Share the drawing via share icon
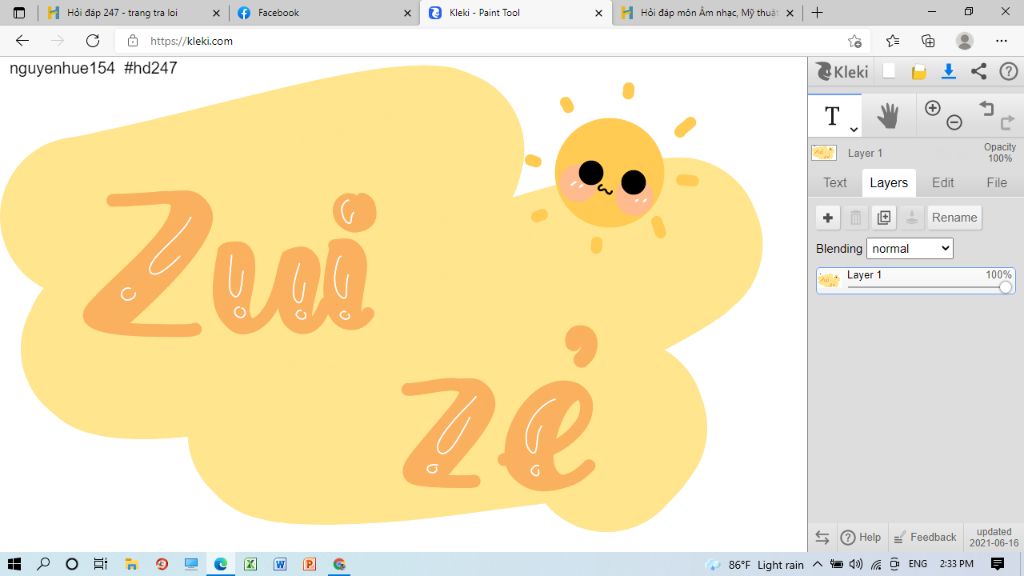 coord(978,71)
